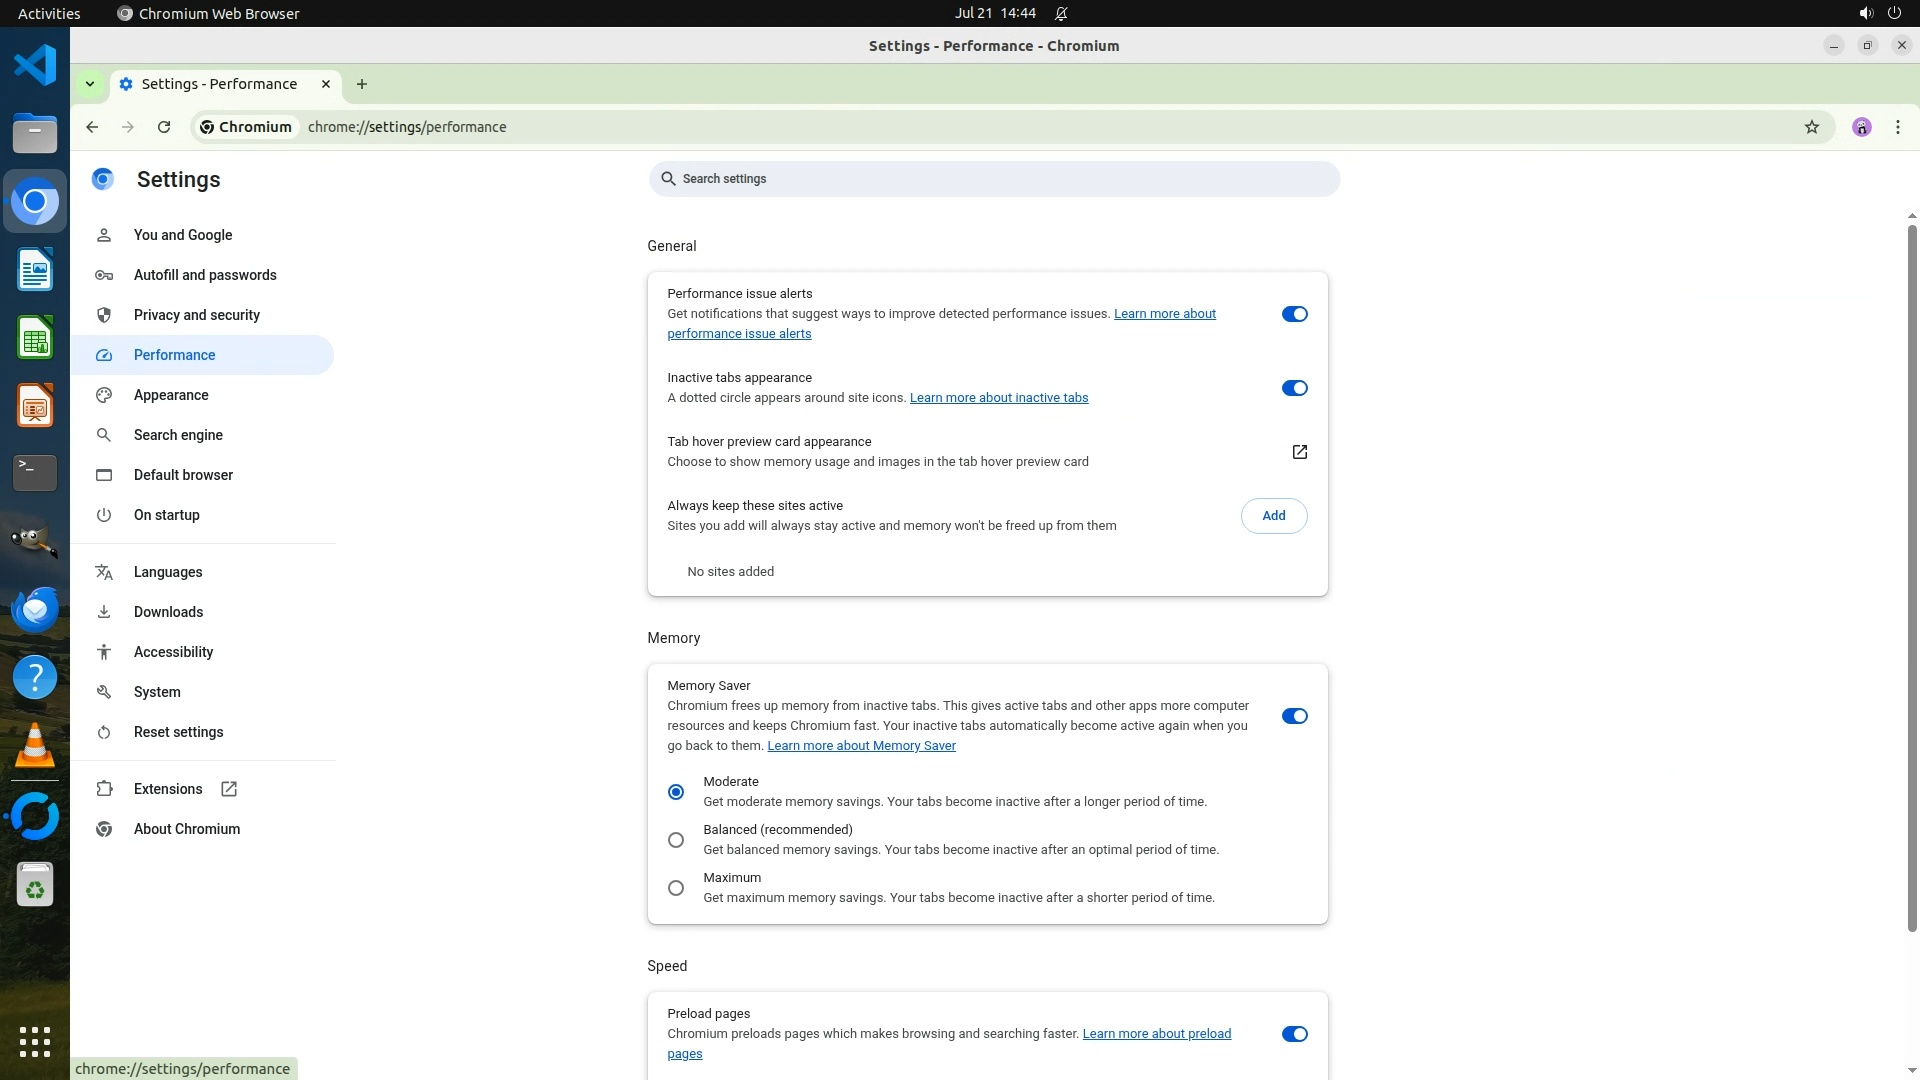1920x1080 pixels.
Task: Open Appearance settings section
Action: tap(171, 395)
